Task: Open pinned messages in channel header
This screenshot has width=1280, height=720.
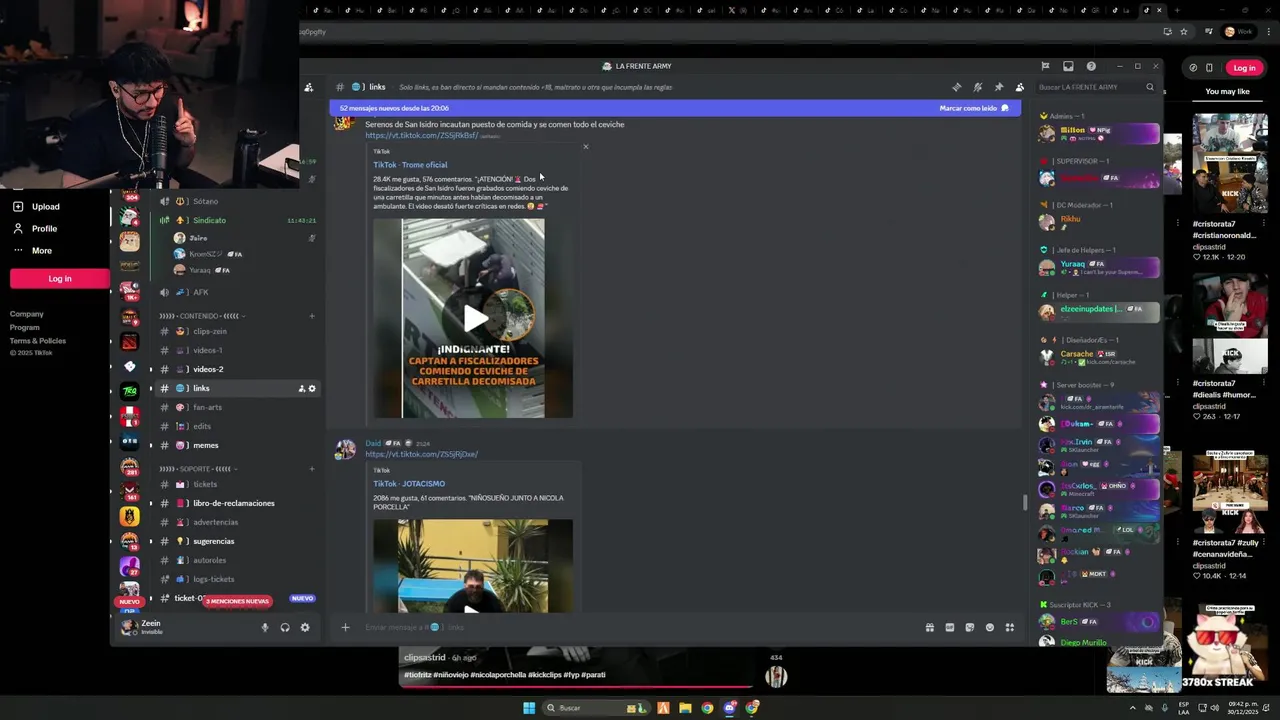Action: (998, 87)
